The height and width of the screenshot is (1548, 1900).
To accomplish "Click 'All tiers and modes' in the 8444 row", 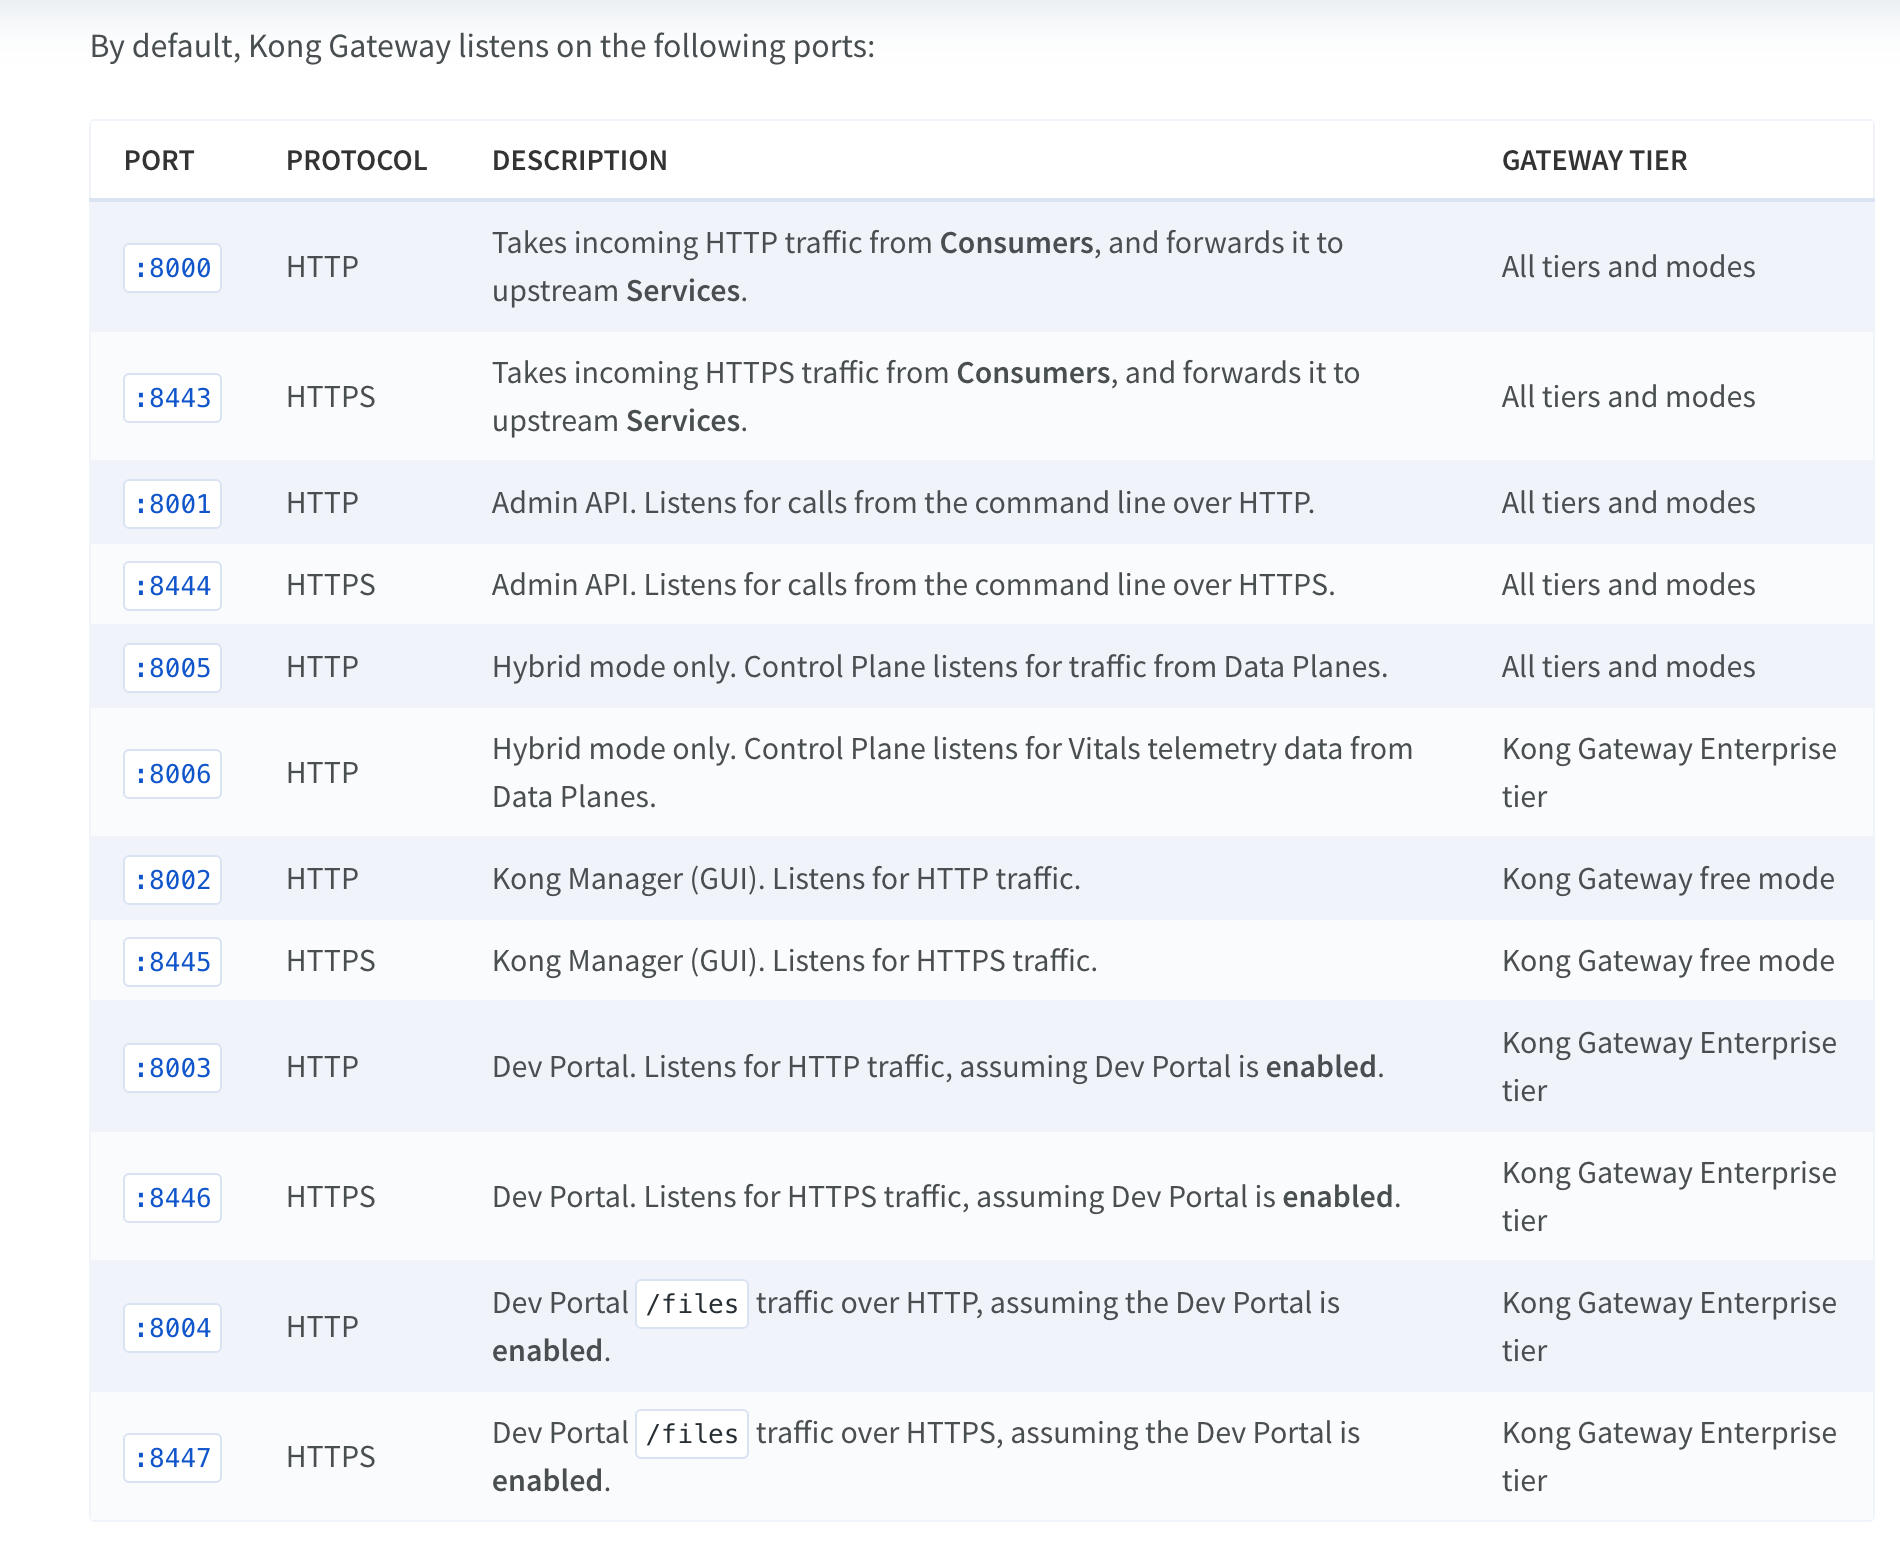I will [x=1628, y=585].
